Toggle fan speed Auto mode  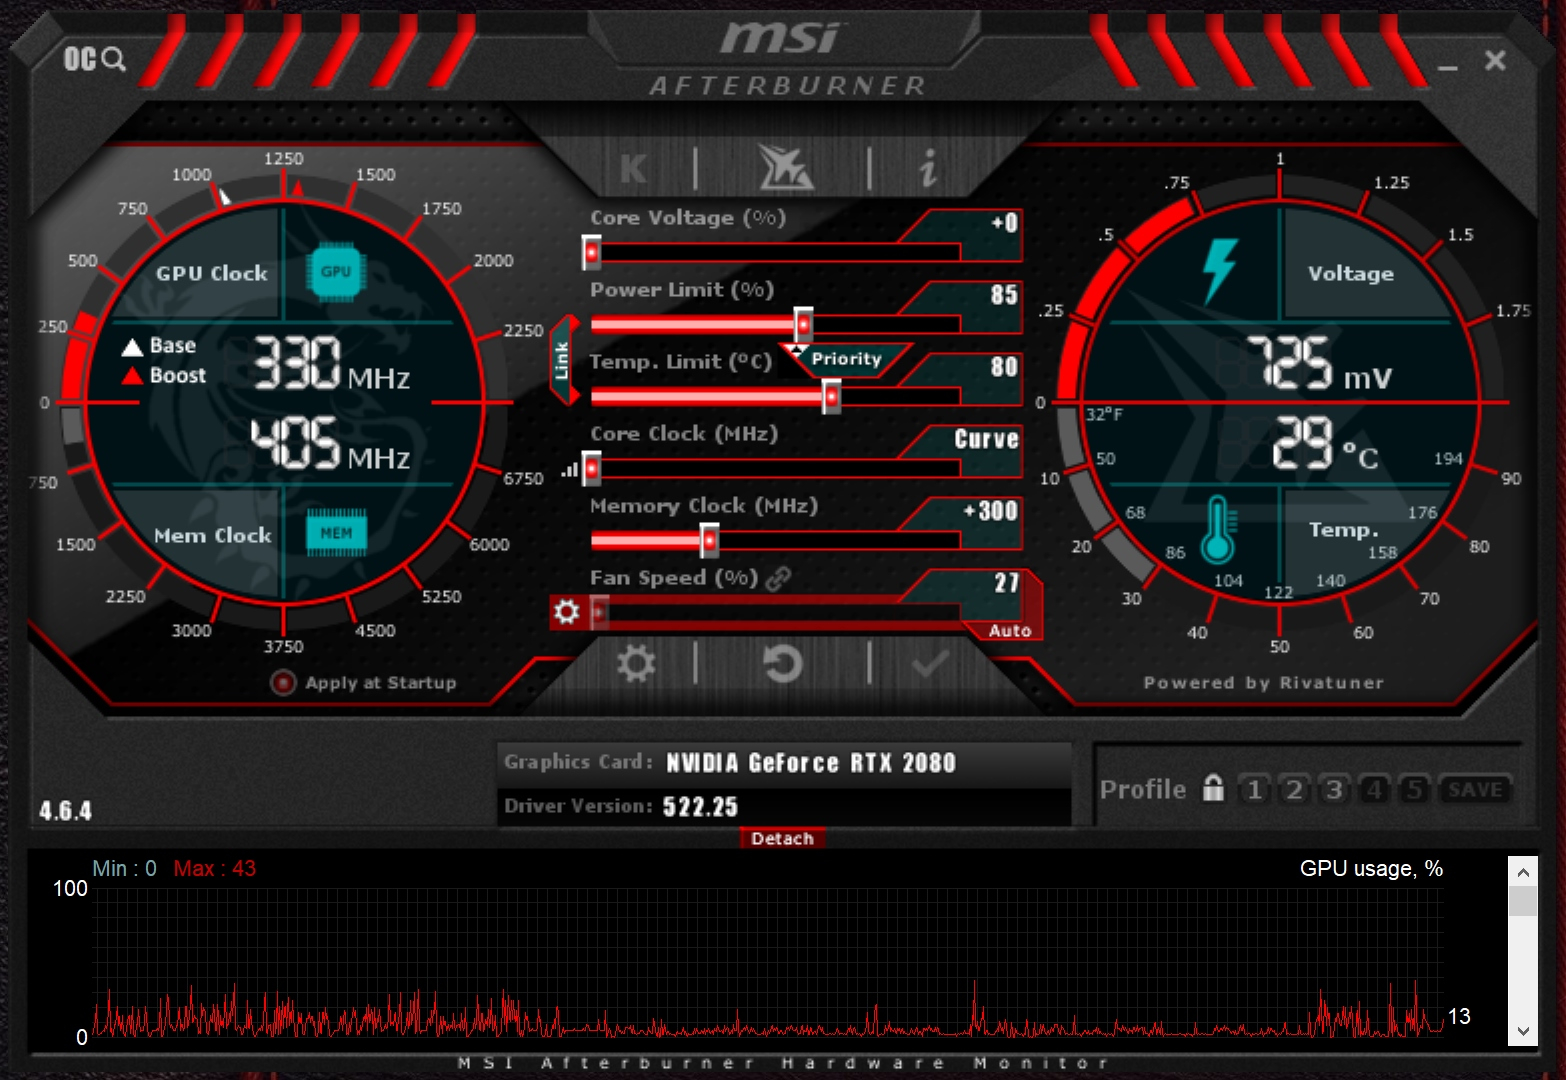tap(1010, 630)
